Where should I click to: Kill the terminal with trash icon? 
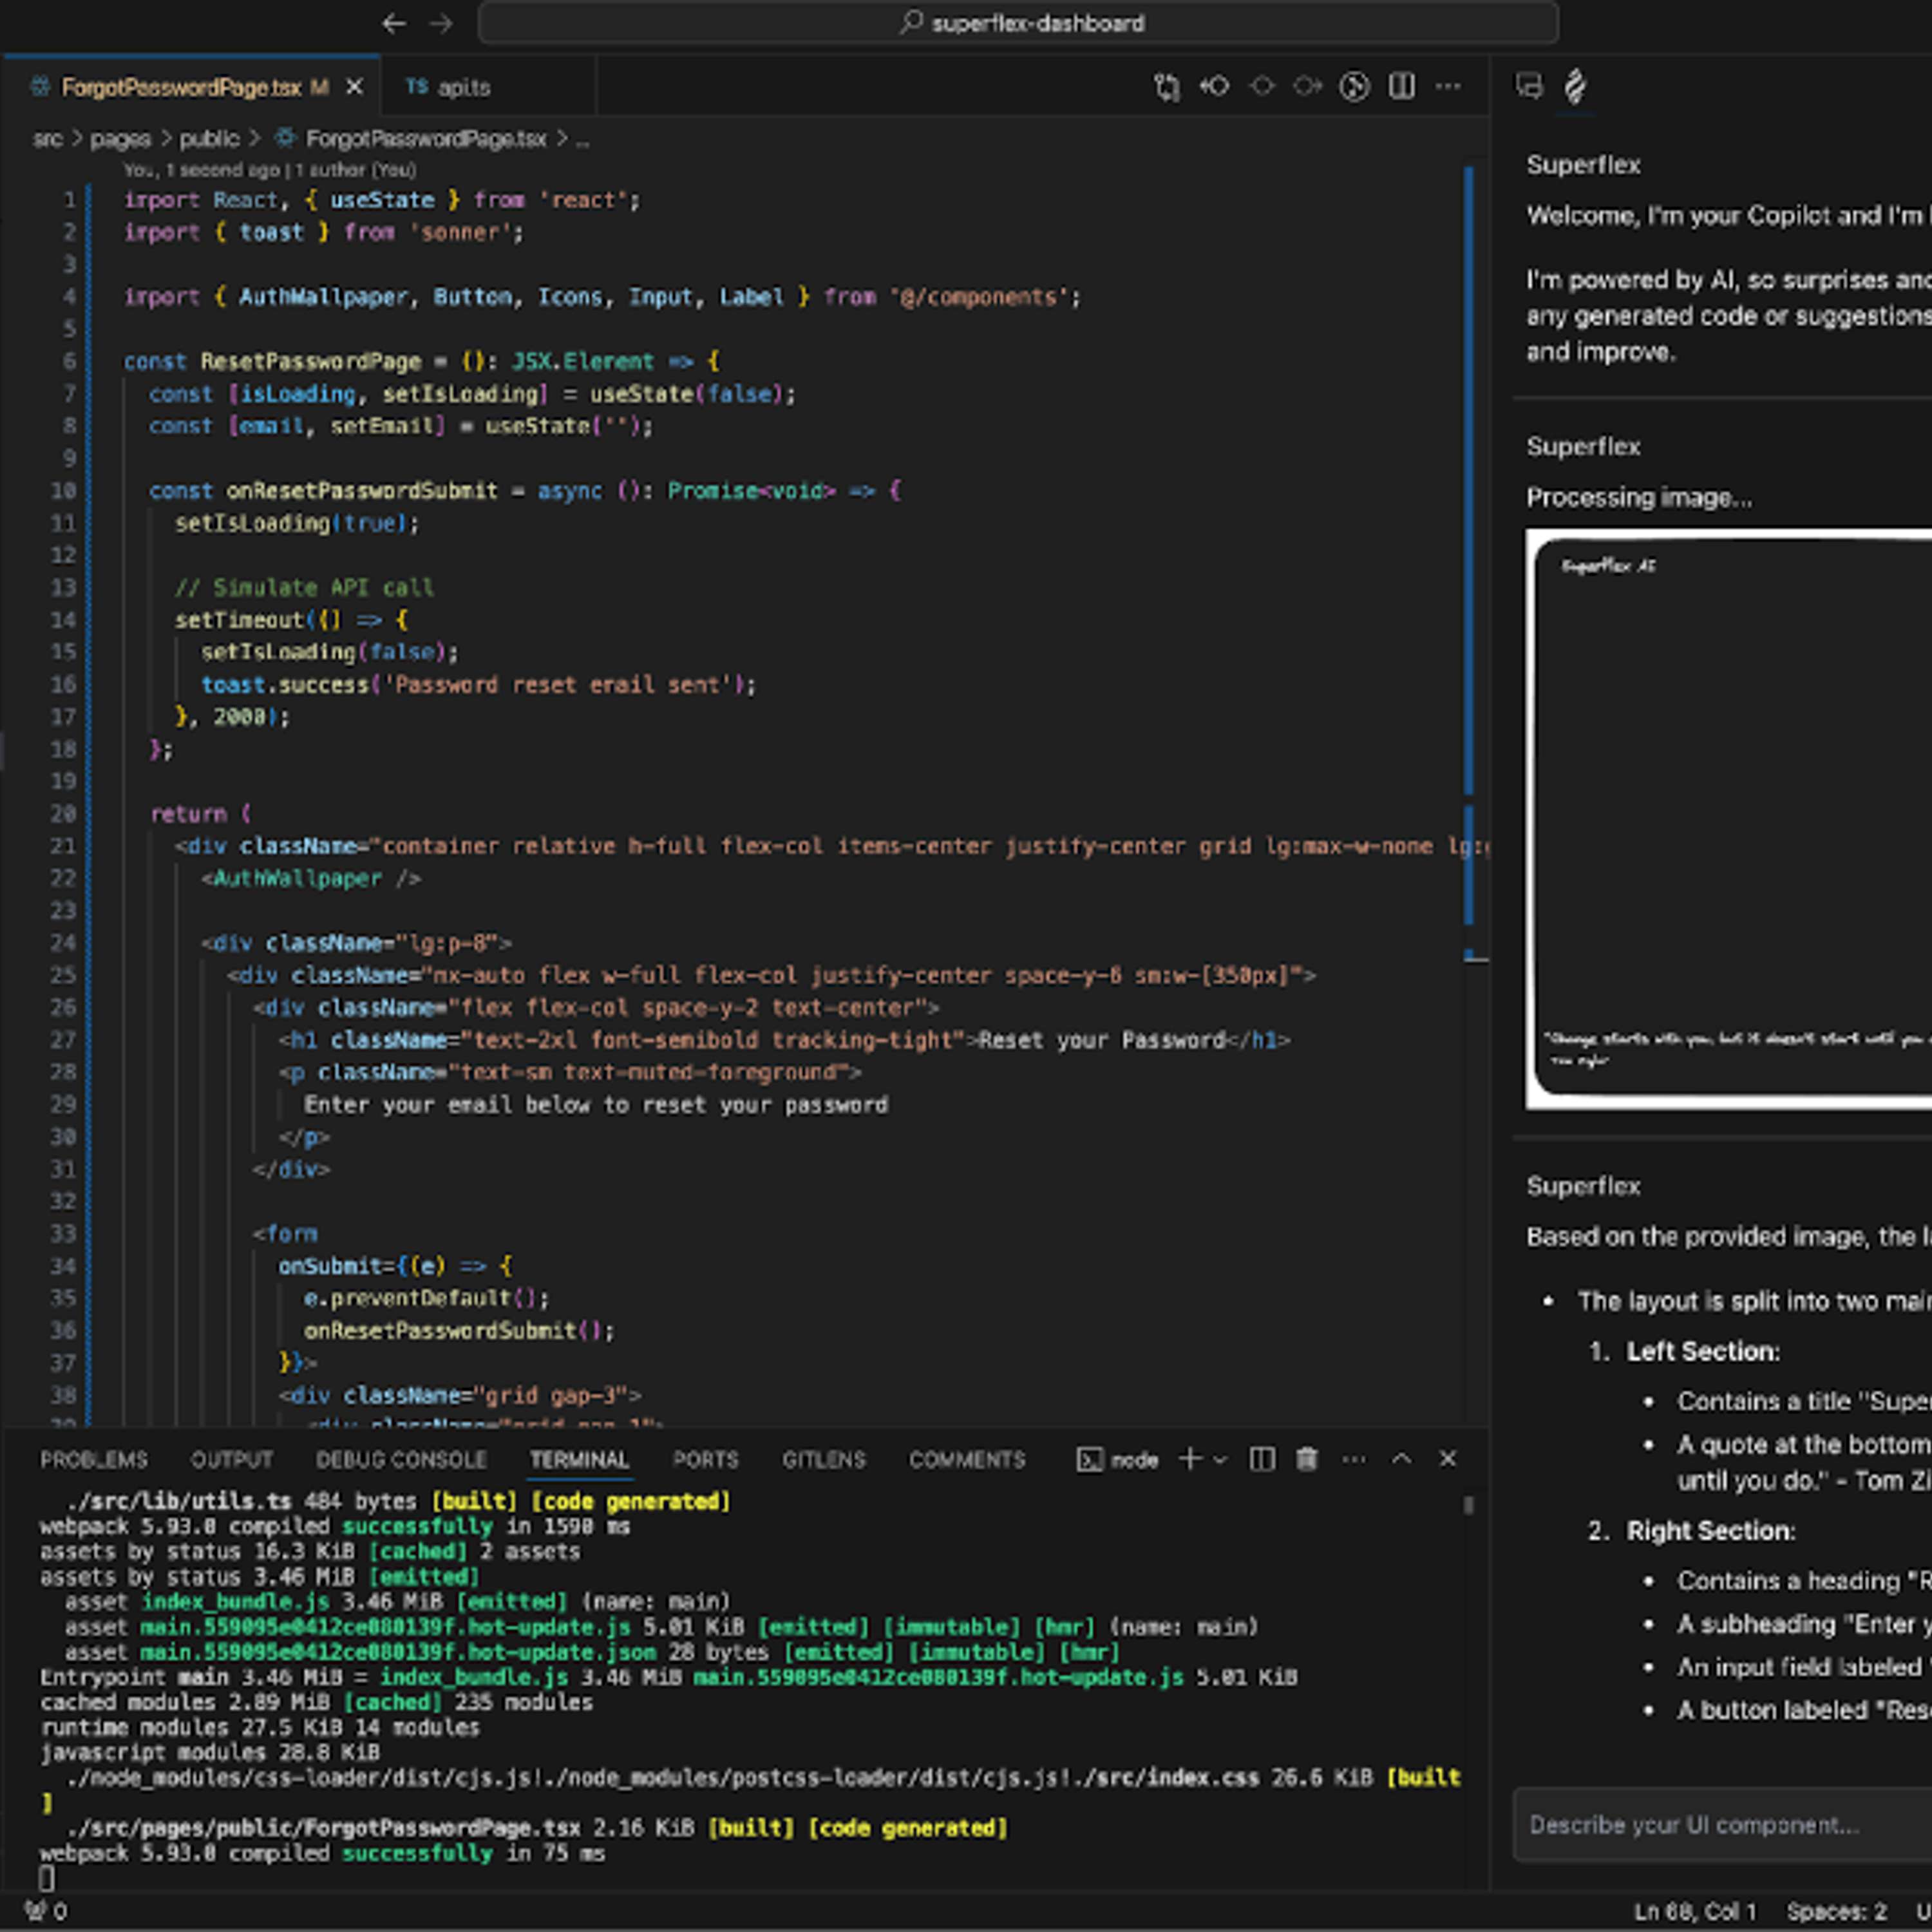[x=1307, y=1459]
